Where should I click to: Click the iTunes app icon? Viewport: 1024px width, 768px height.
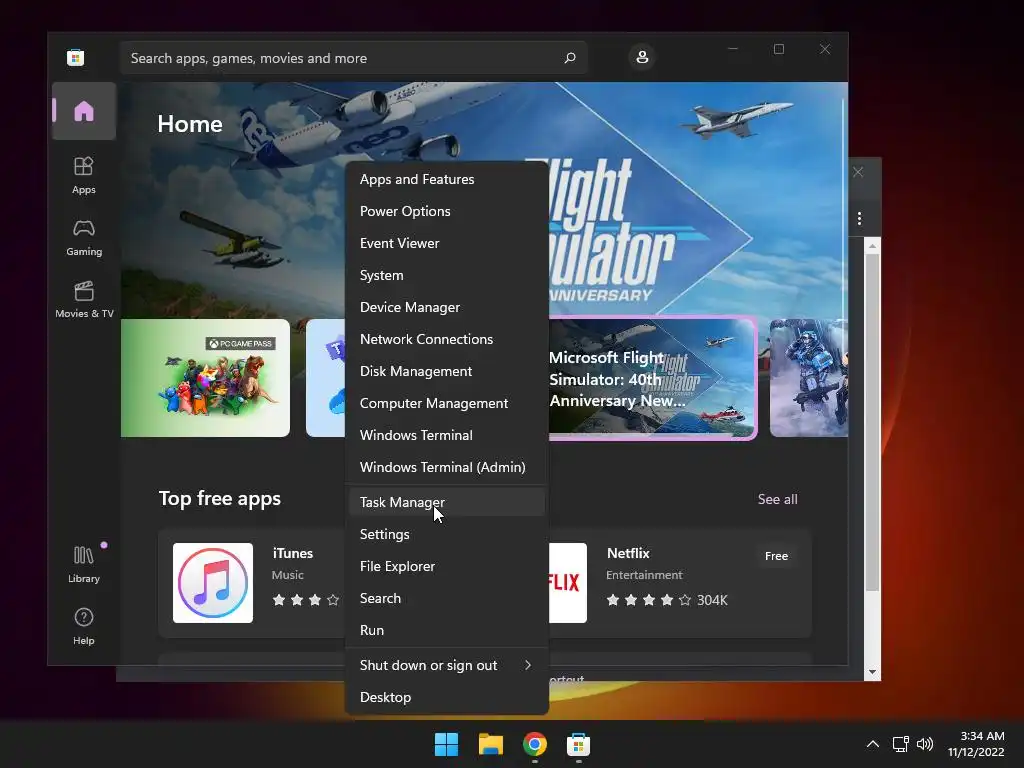click(213, 583)
